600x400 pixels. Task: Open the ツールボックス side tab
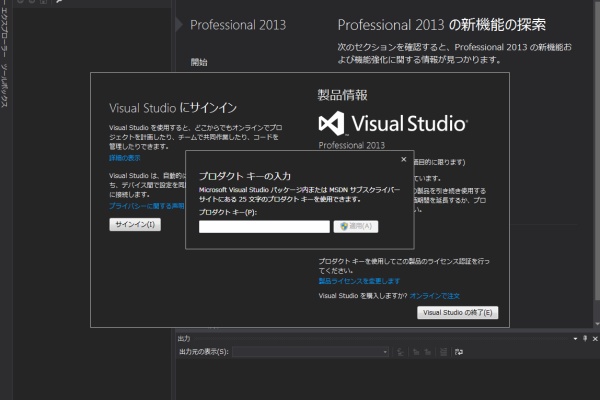(x=5, y=88)
